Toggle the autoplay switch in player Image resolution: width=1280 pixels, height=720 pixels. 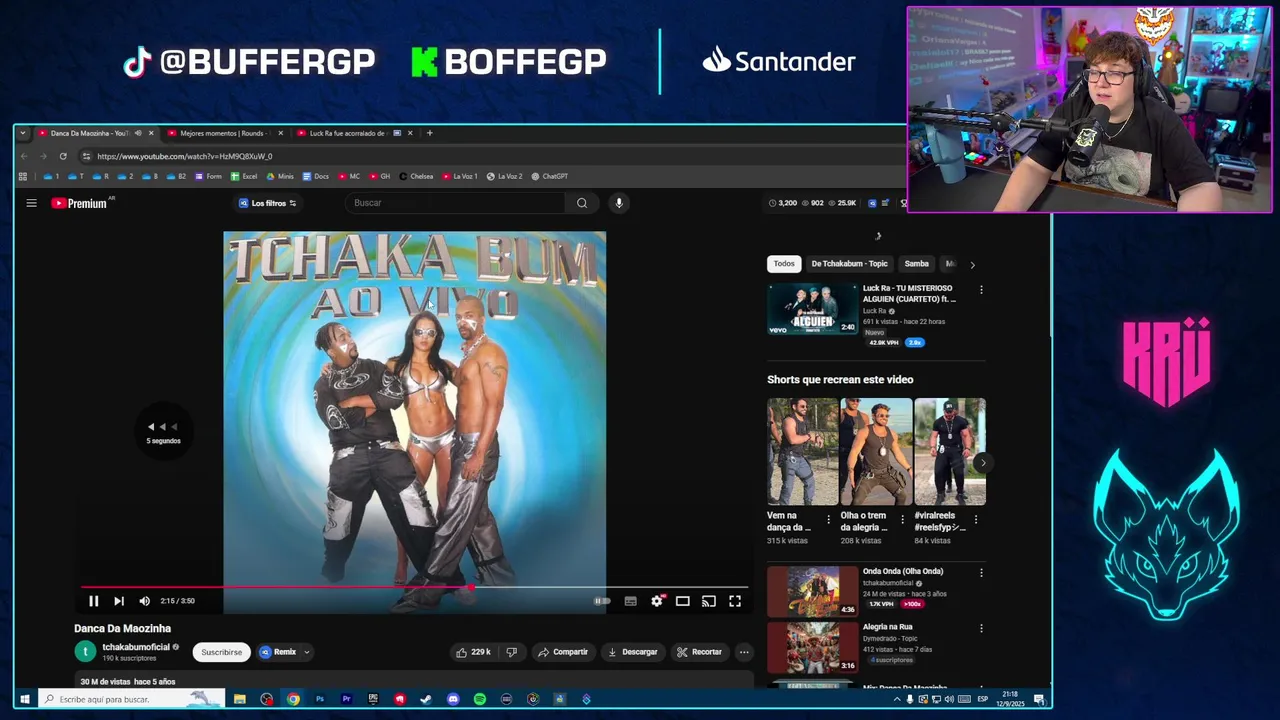point(602,601)
